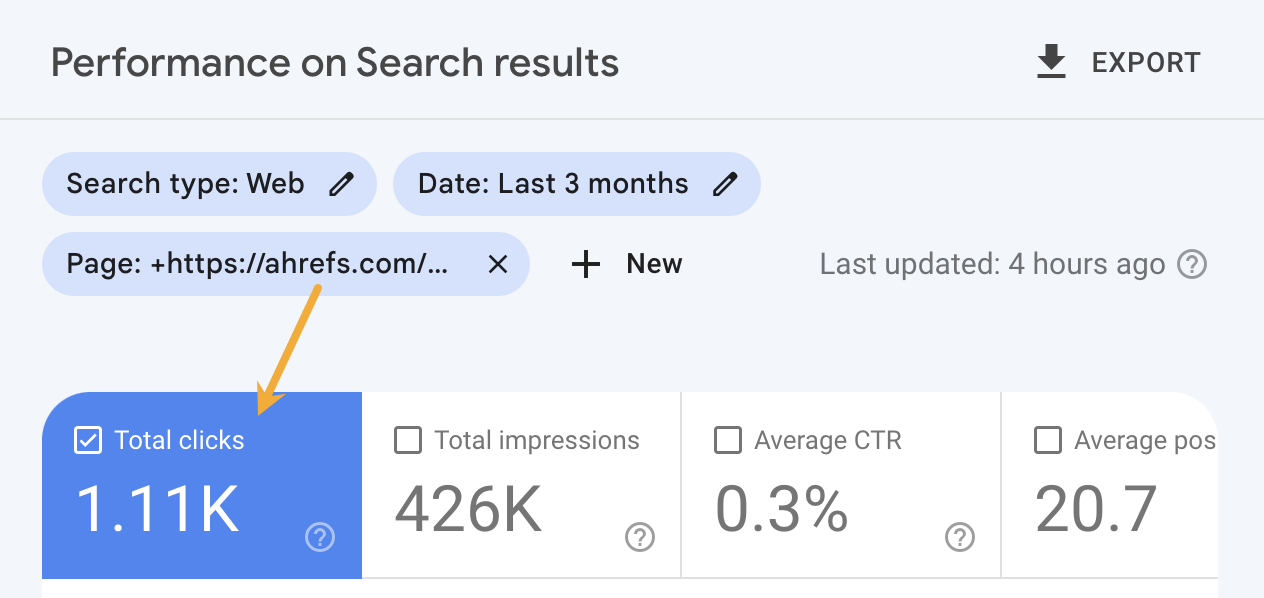Remove the Page filter with the X
The image size is (1264, 598).
click(498, 264)
